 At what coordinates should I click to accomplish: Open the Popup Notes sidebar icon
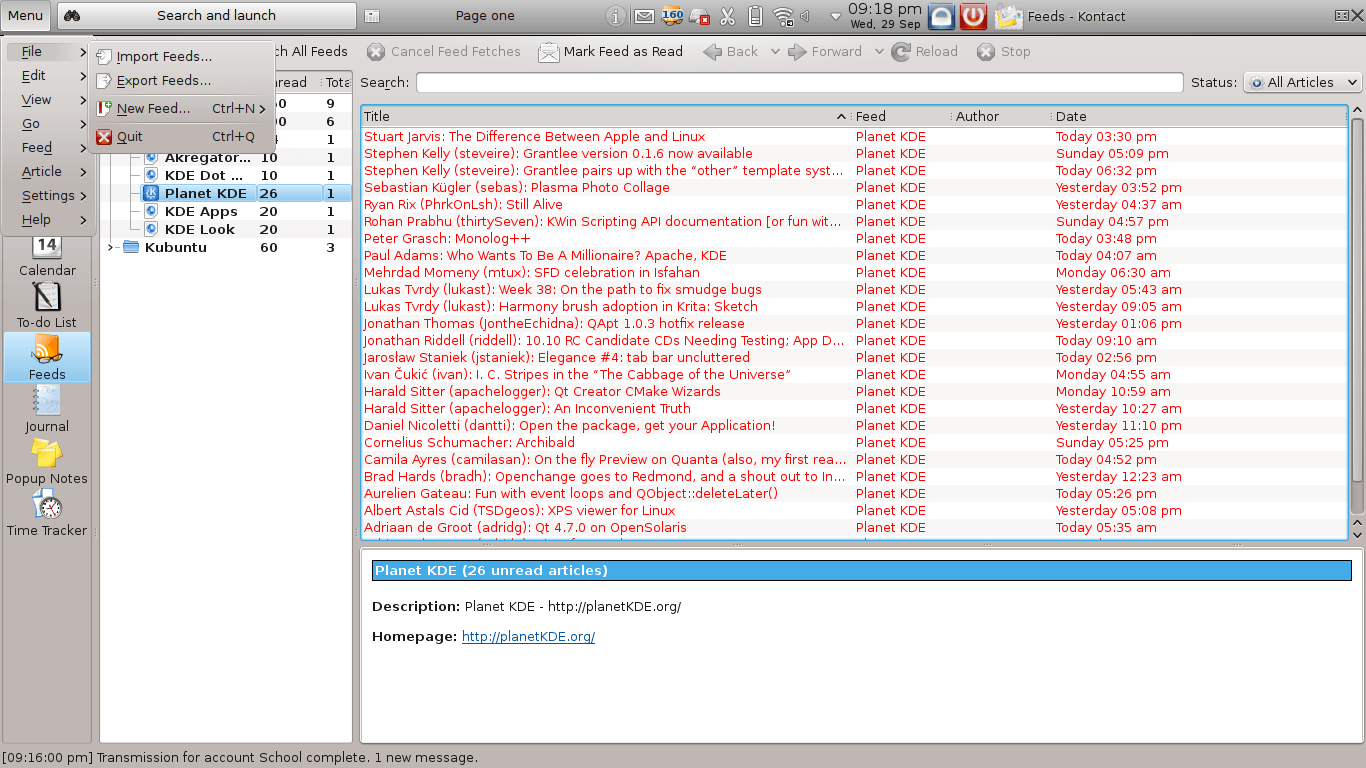[46, 460]
